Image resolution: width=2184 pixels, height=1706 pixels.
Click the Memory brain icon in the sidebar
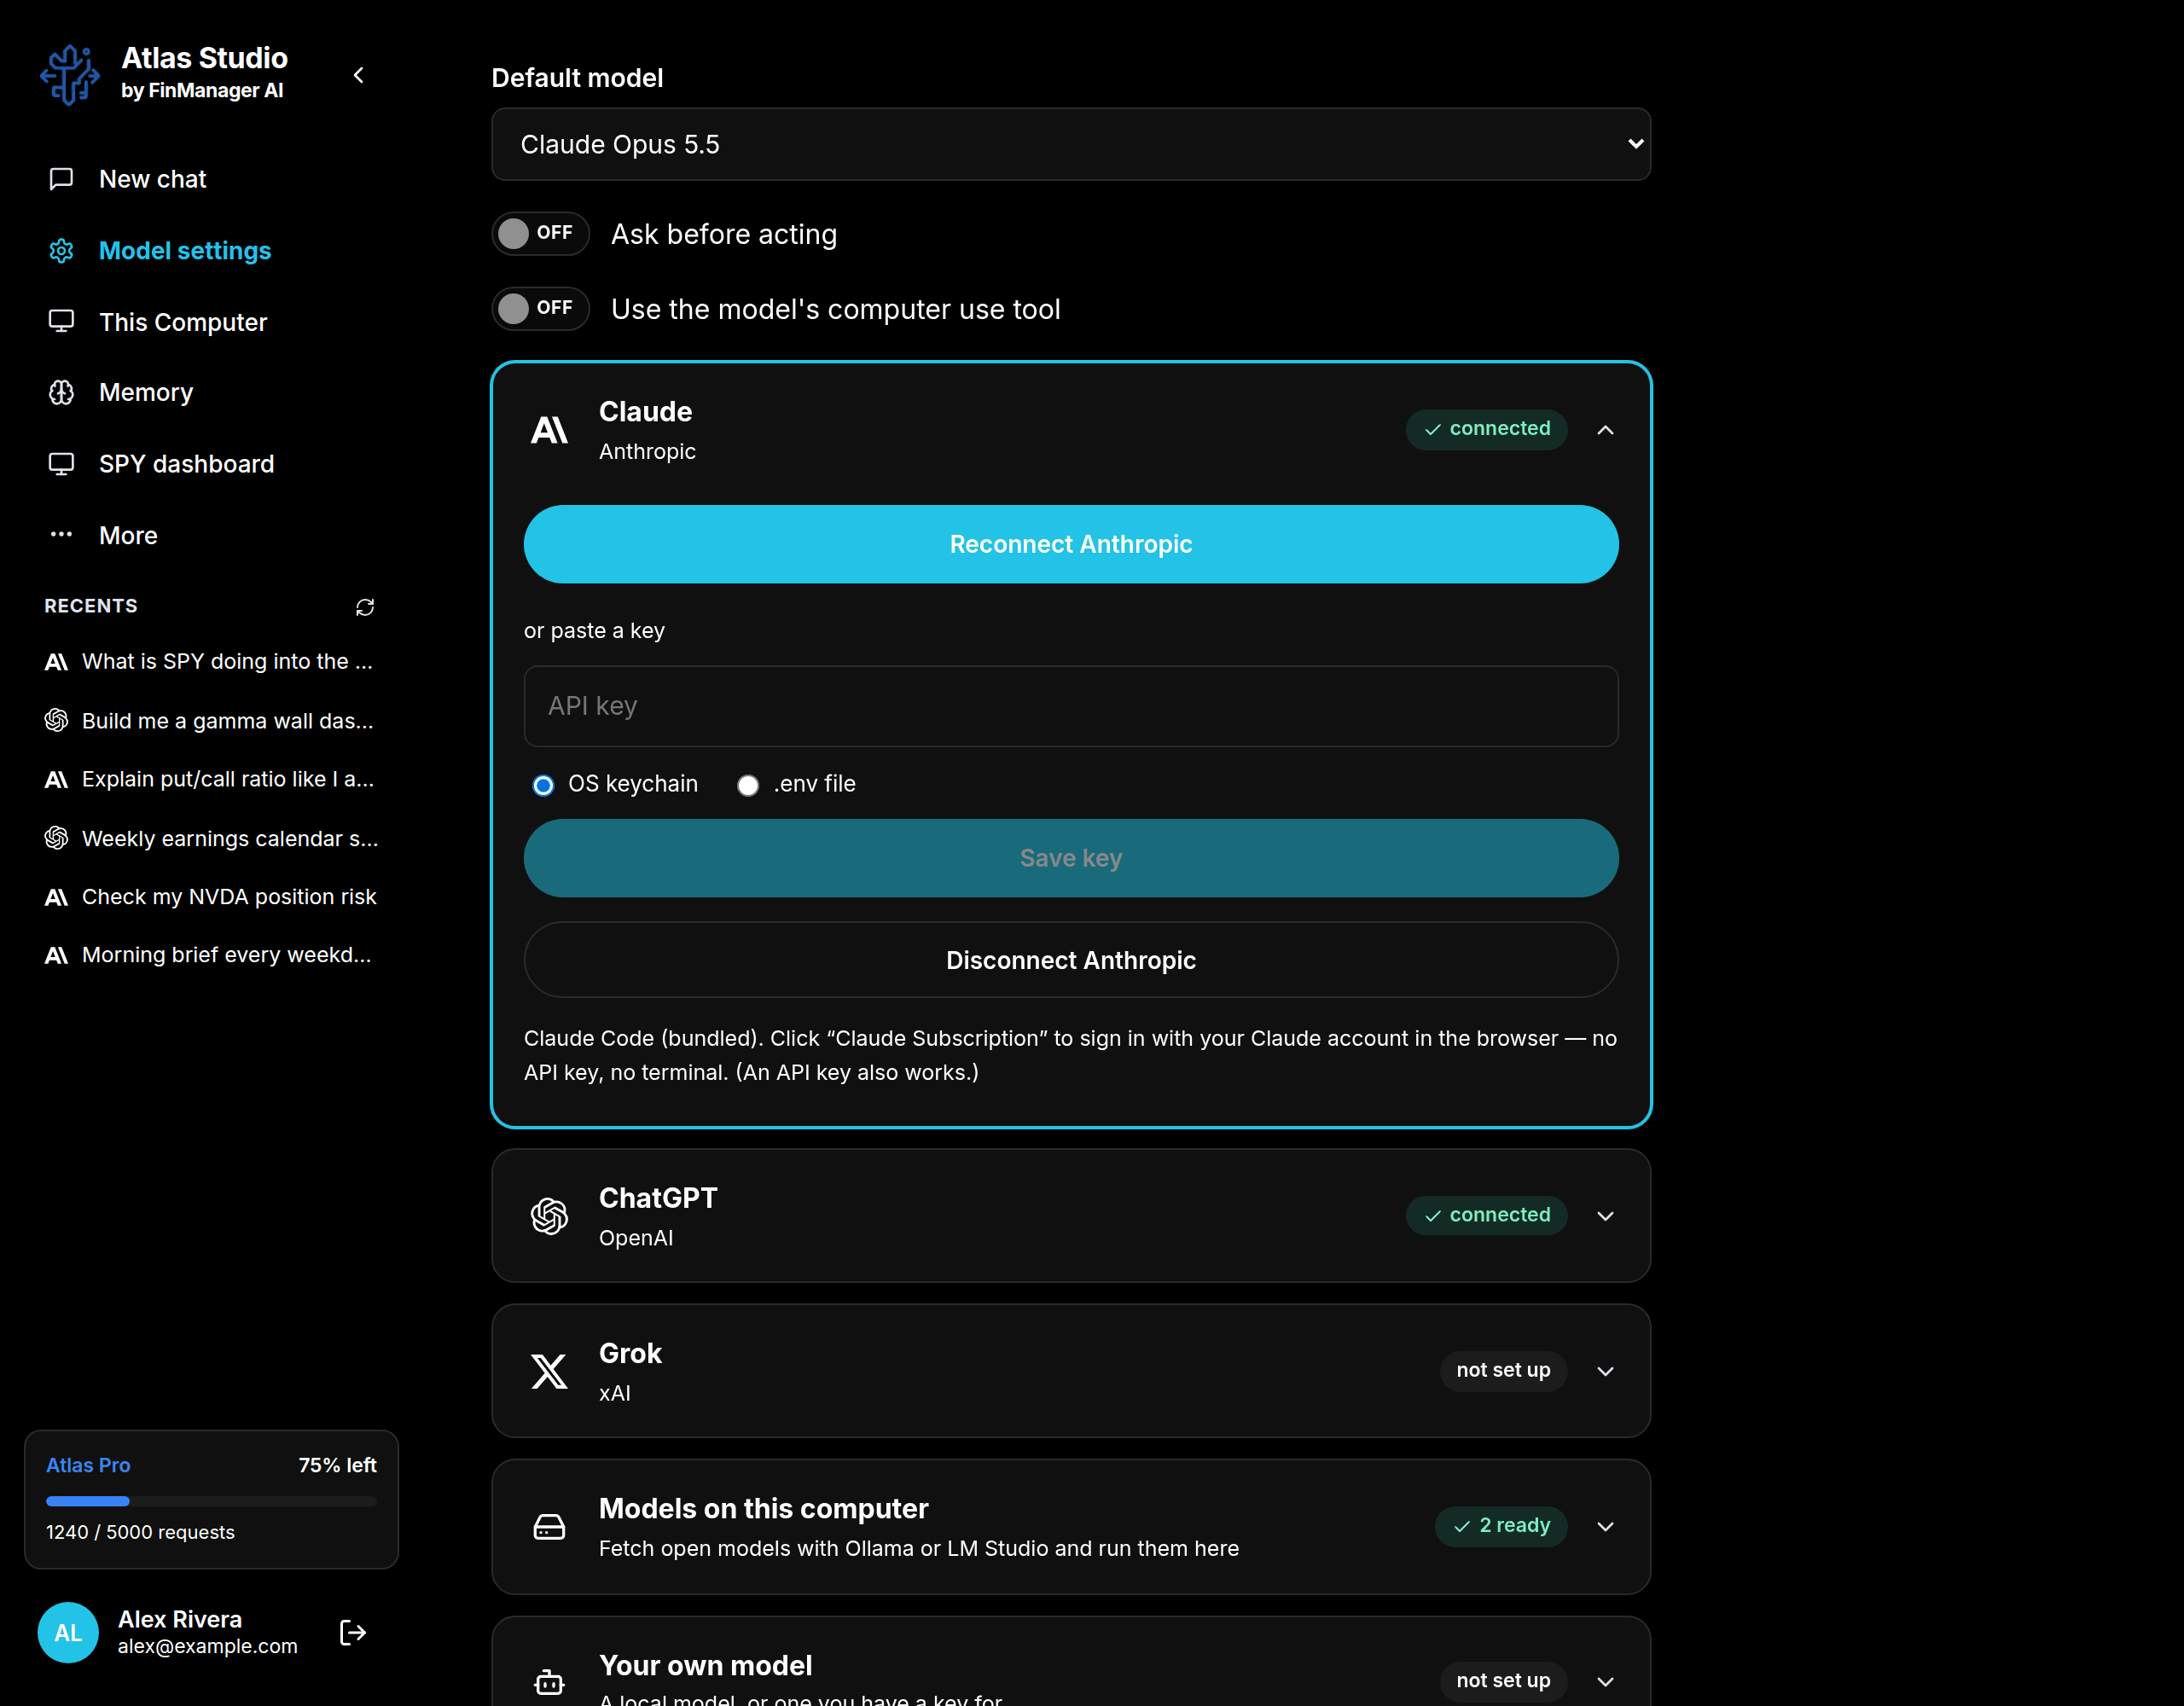point(62,392)
